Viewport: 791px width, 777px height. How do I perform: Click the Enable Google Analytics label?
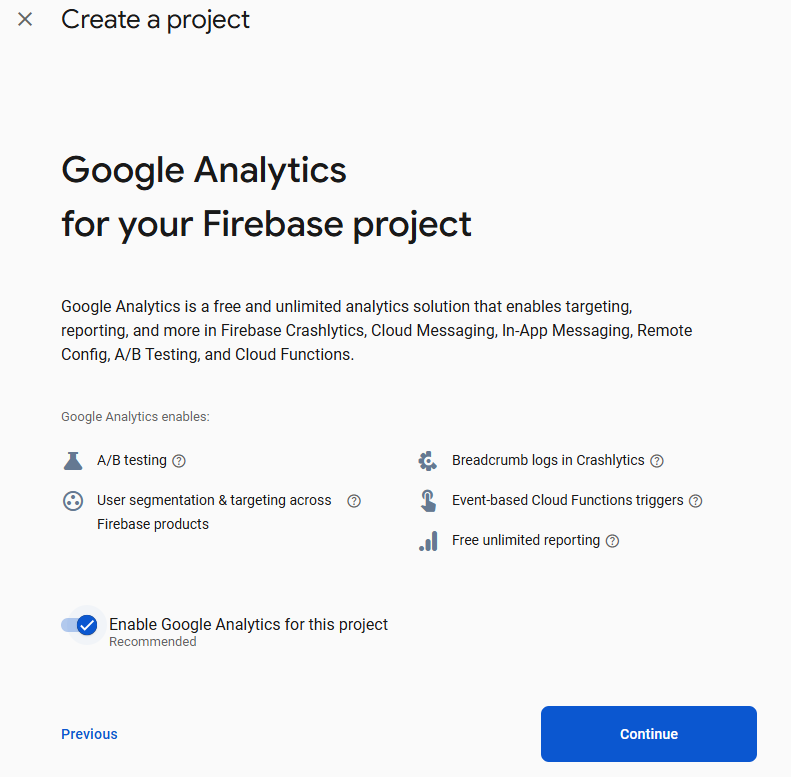[248, 625]
